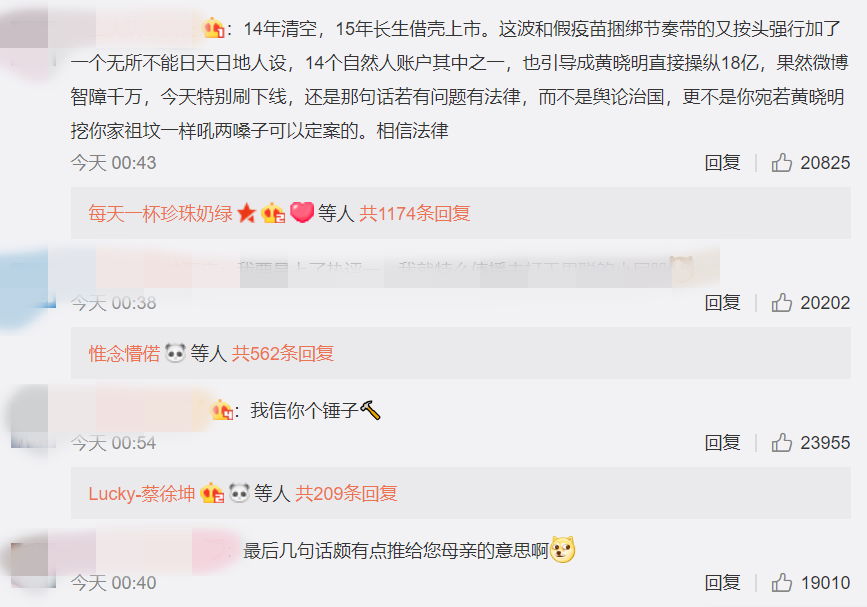Click thumbs-up icon beside 19010
867x607 pixels.
781,583
